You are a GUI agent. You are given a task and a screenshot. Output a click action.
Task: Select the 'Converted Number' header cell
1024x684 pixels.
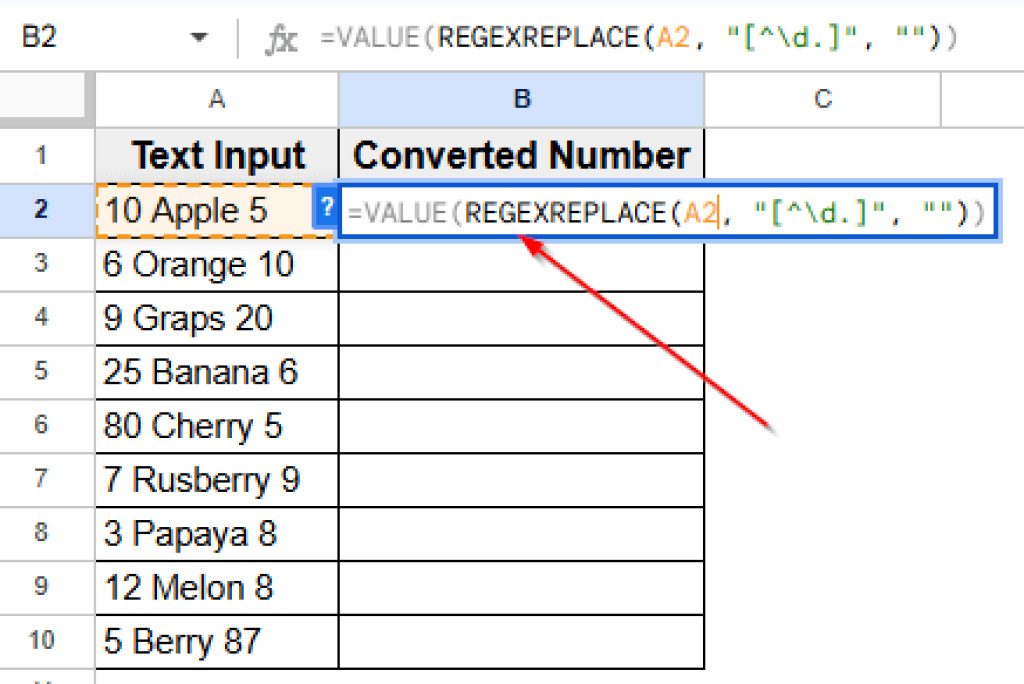[521, 155]
